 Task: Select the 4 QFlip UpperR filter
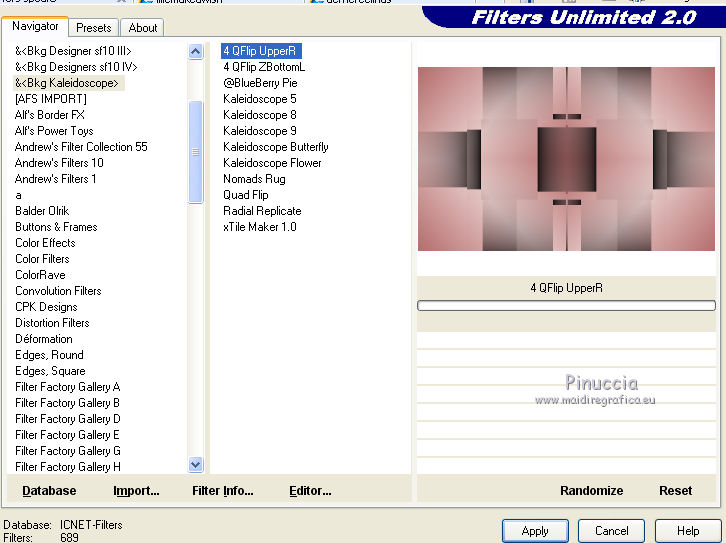(261, 51)
